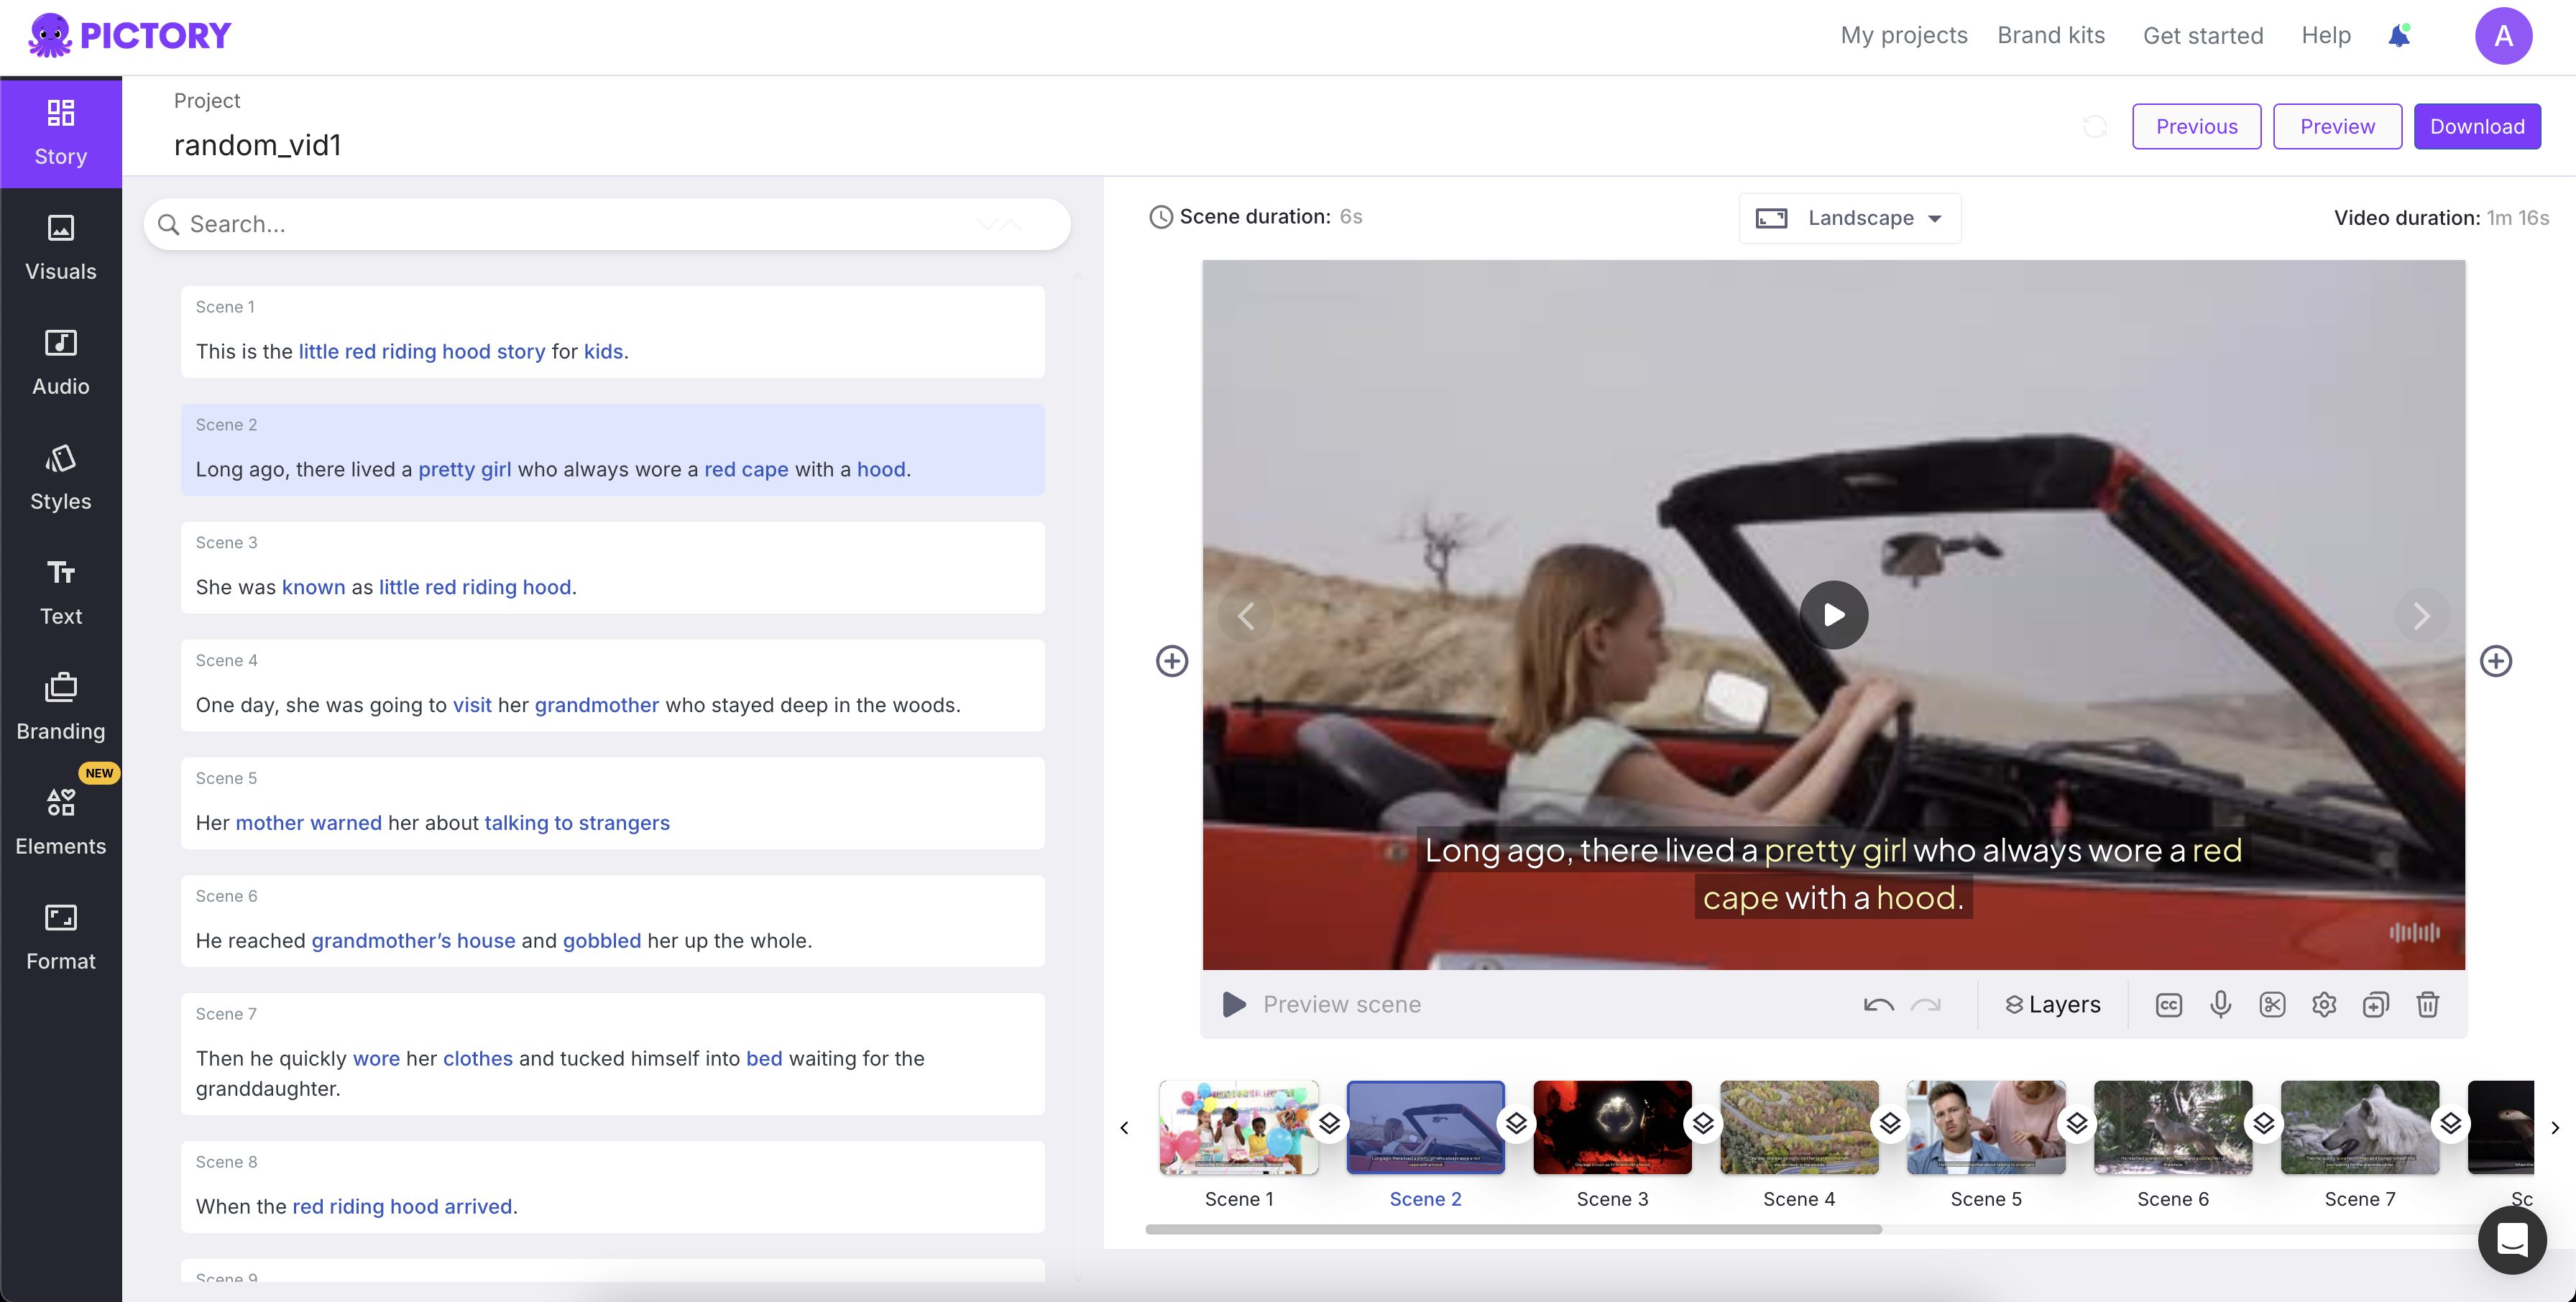Open the Layers button
This screenshot has width=2576, height=1302.
coord(2053,1005)
